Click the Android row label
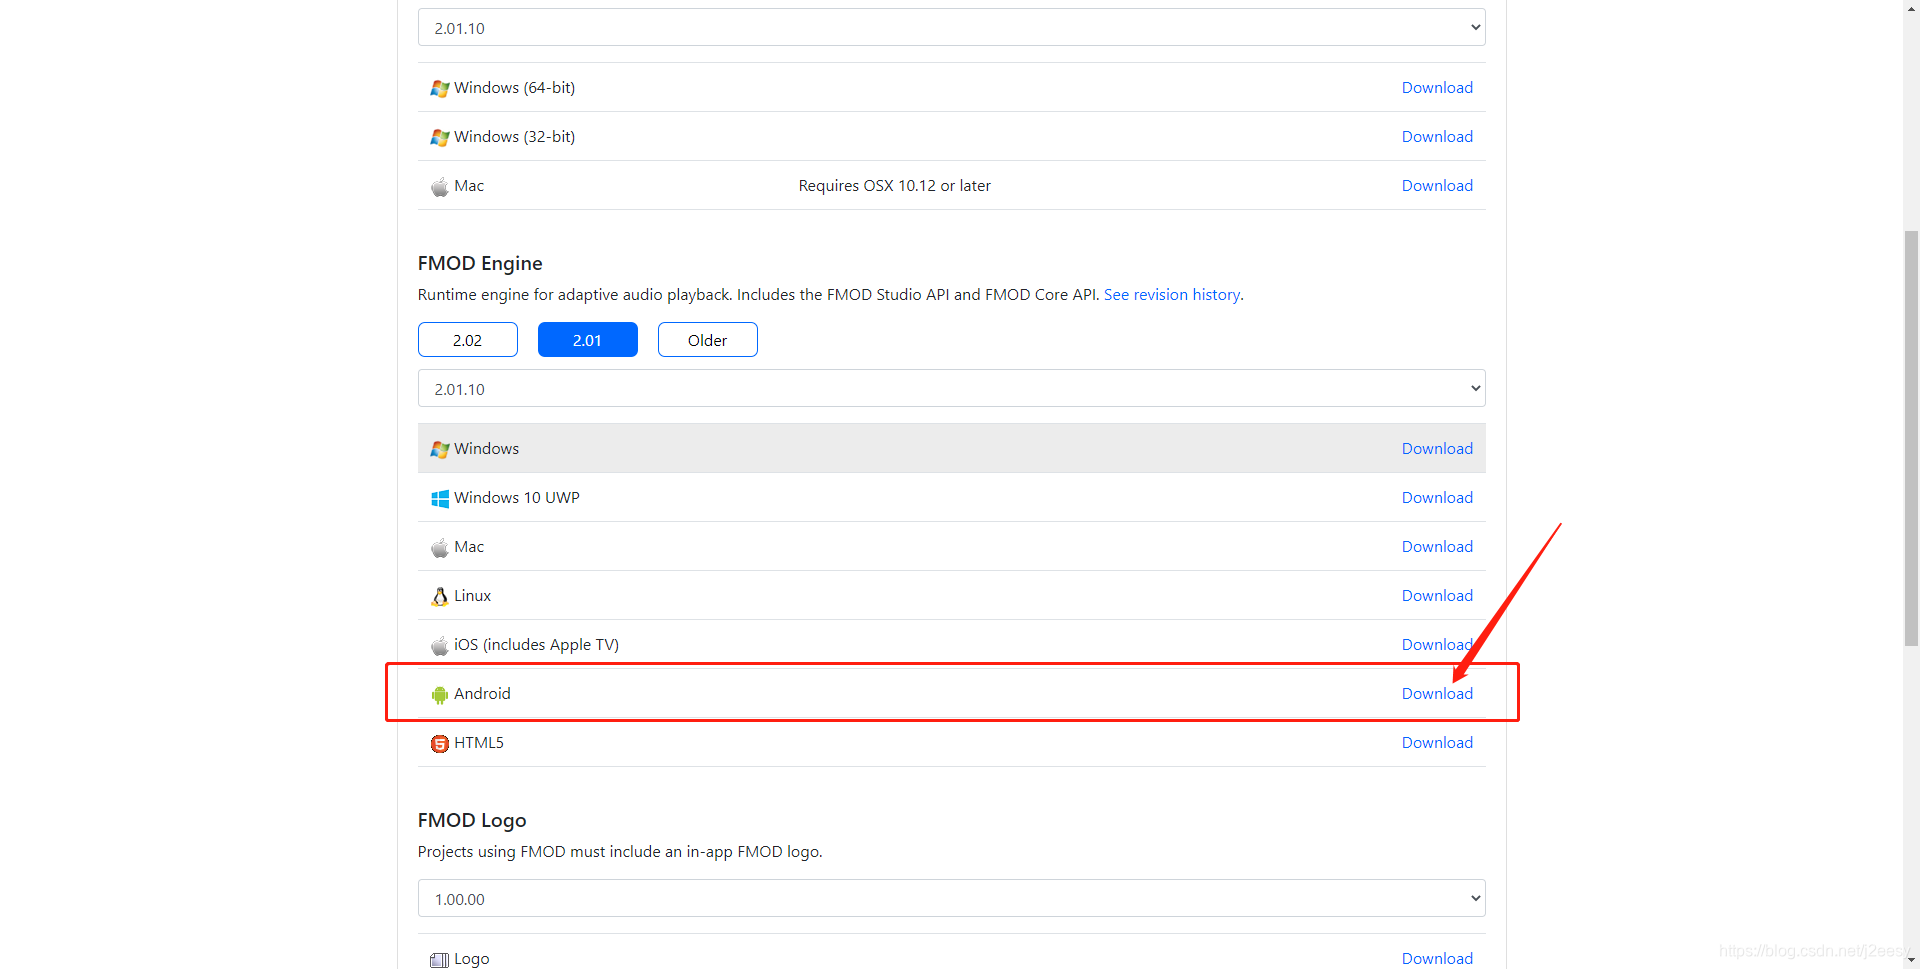Viewport: 1920px width, 969px height. tap(482, 694)
